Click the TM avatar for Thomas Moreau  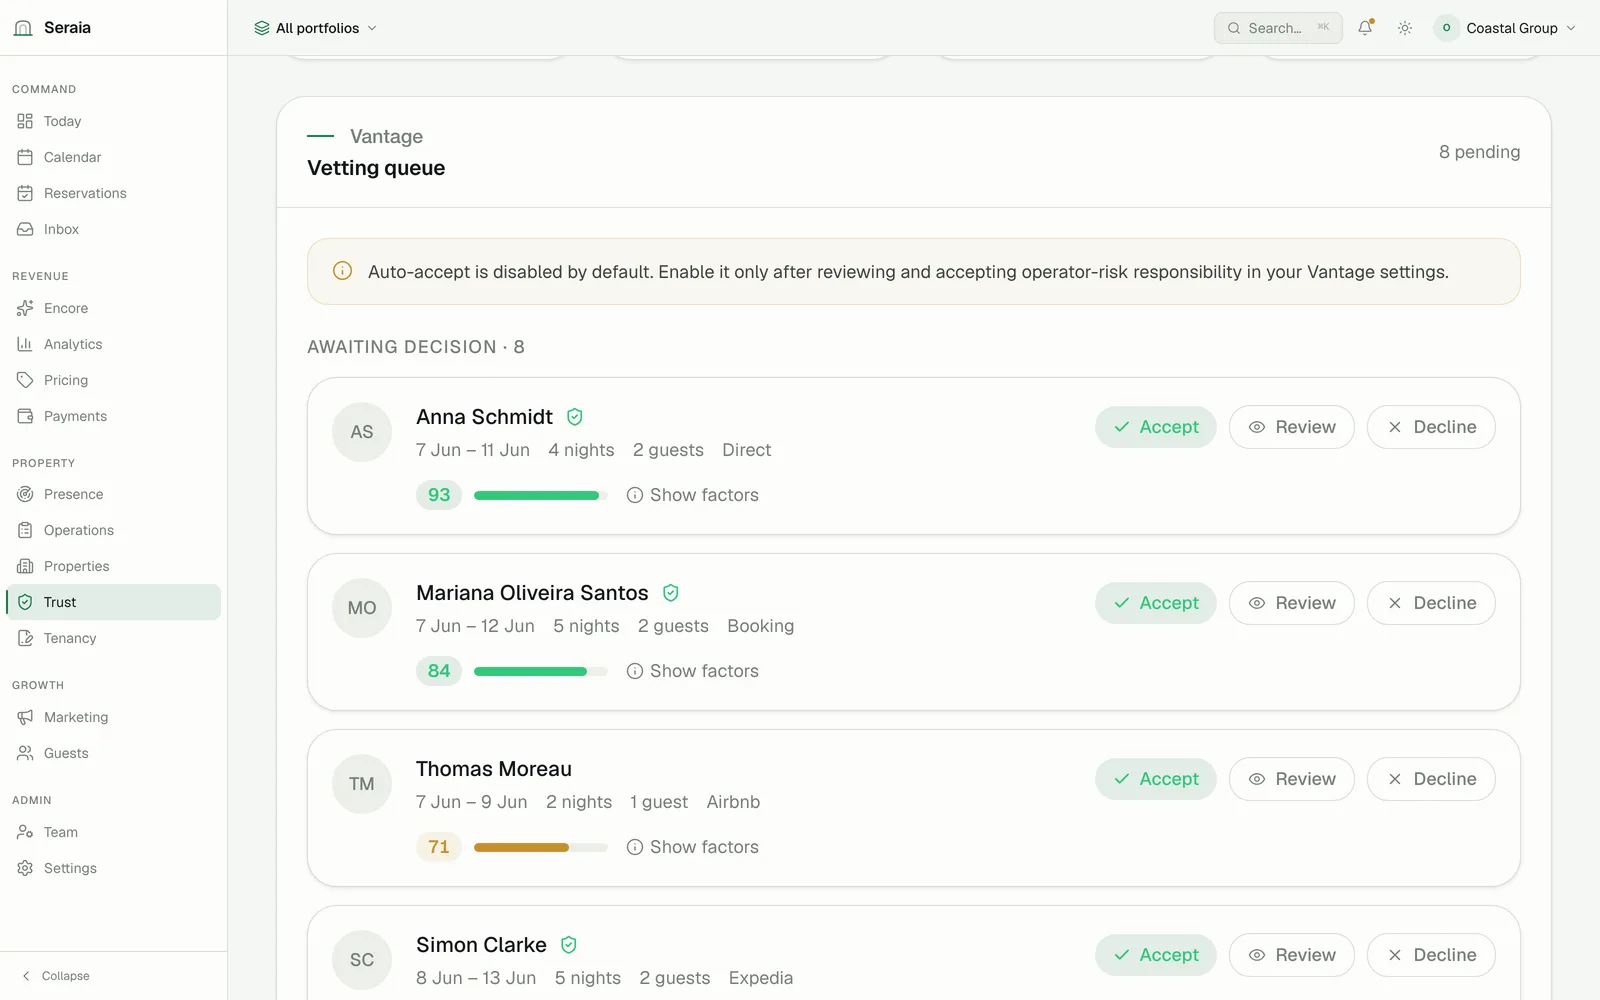tap(362, 784)
